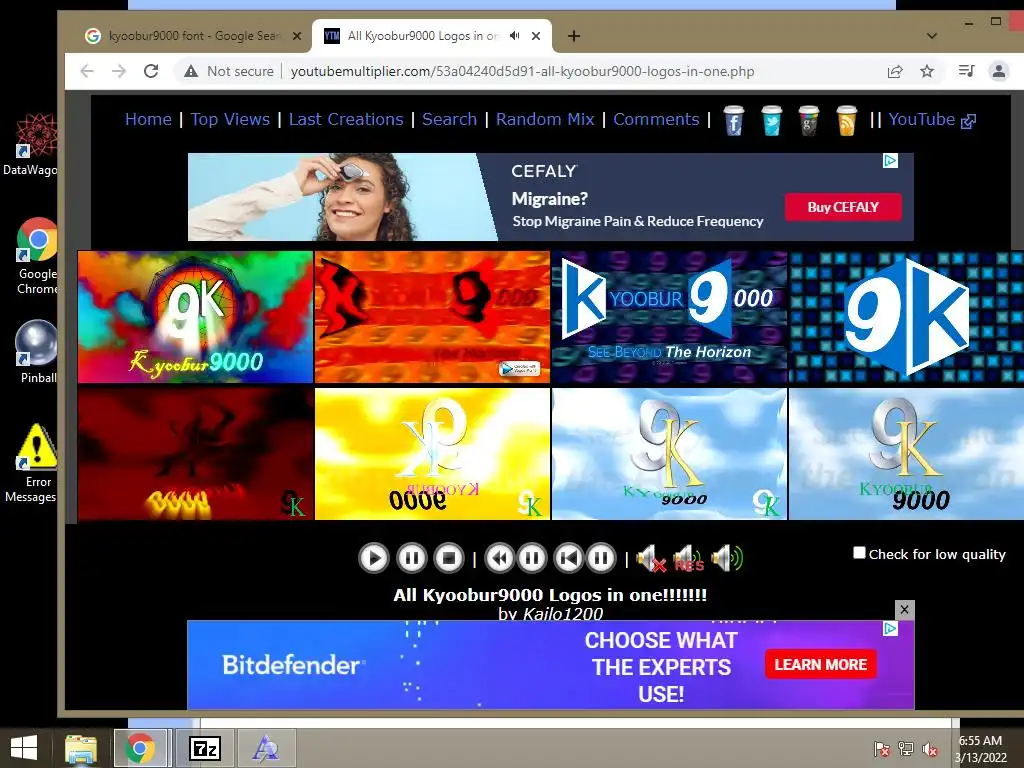Click the last pause button, before the speaker icons
This screenshot has height=768, width=1024.
click(x=601, y=558)
